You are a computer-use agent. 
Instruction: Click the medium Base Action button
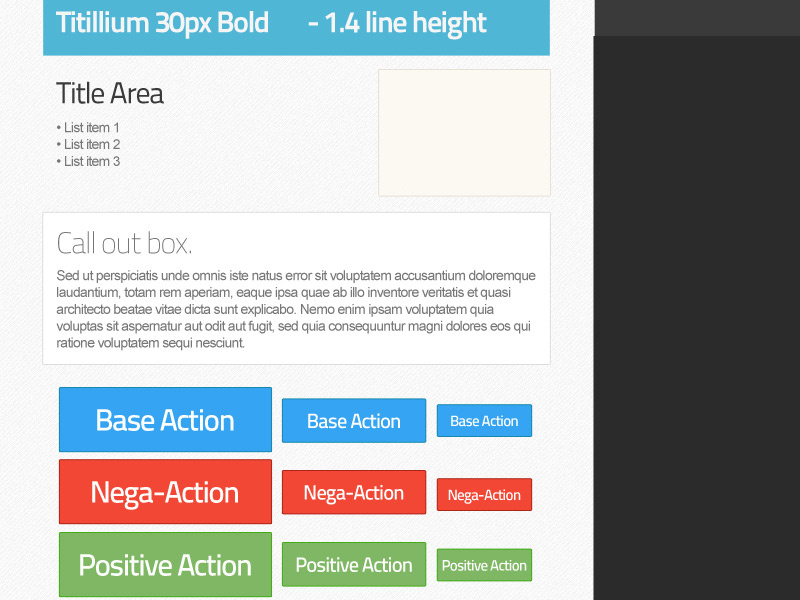point(353,420)
